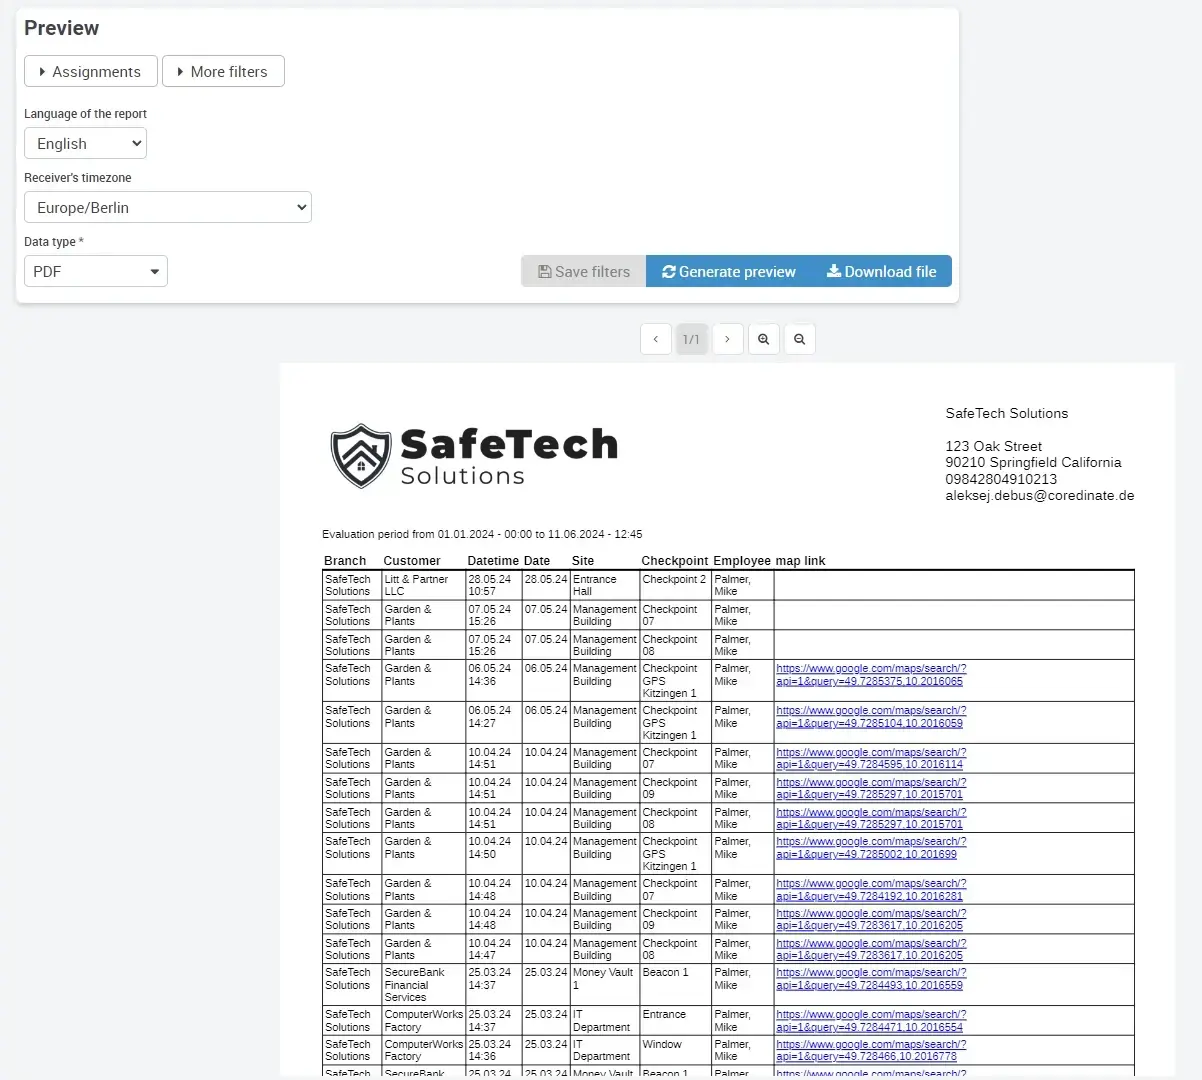The width and height of the screenshot is (1202, 1080).
Task: Expand the Assignments filter section
Action: pos(90,71)
